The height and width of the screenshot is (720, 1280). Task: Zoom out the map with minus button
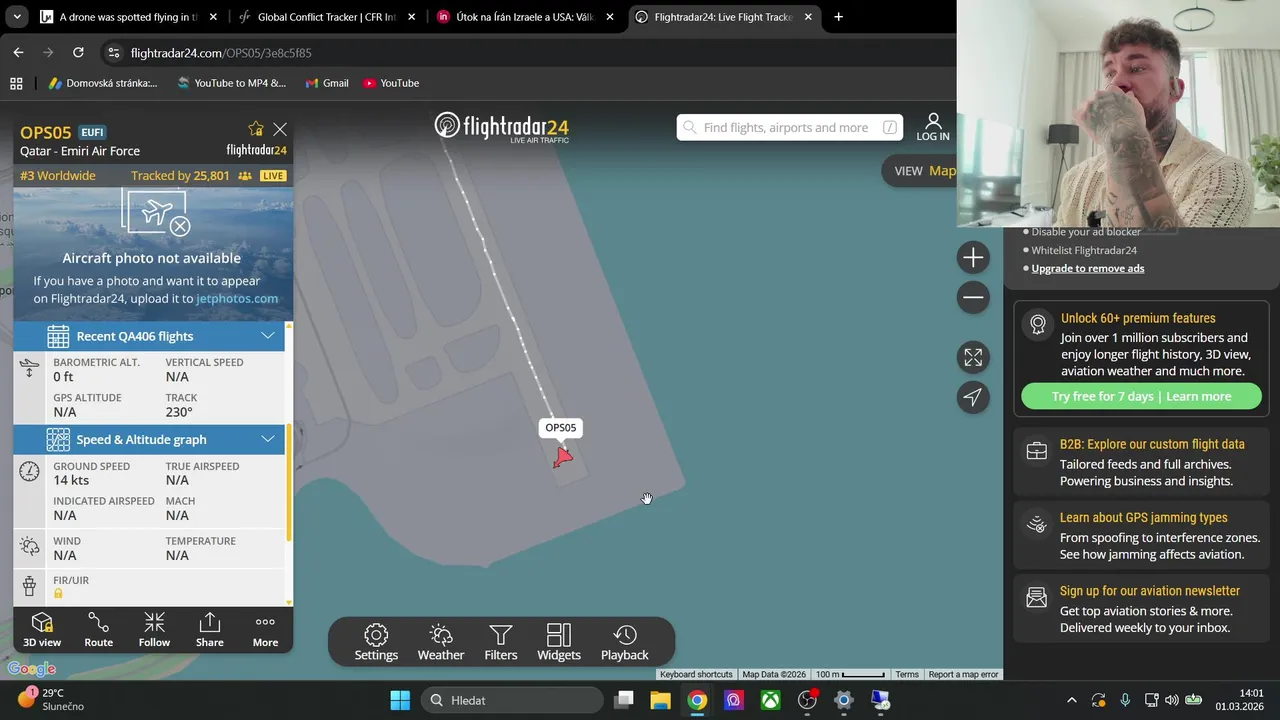point(973,298)
